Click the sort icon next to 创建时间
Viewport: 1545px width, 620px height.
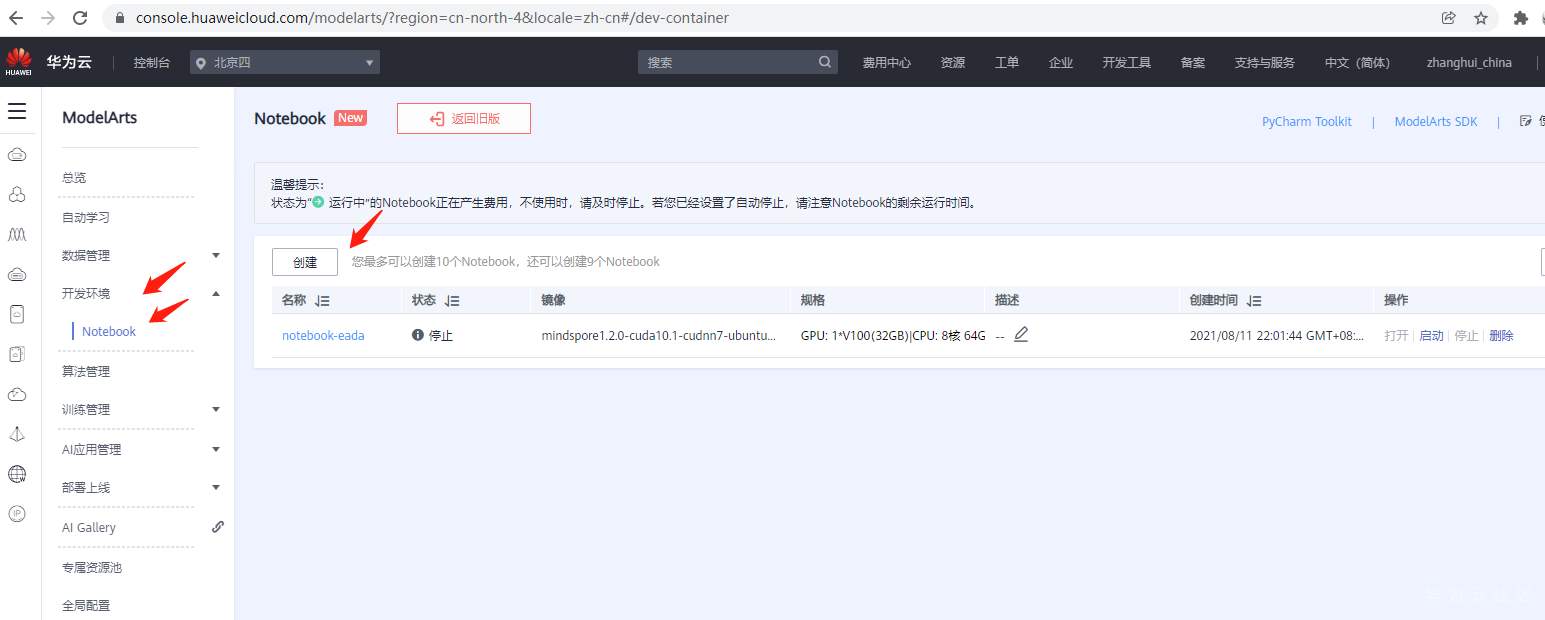pos(1254,301)
